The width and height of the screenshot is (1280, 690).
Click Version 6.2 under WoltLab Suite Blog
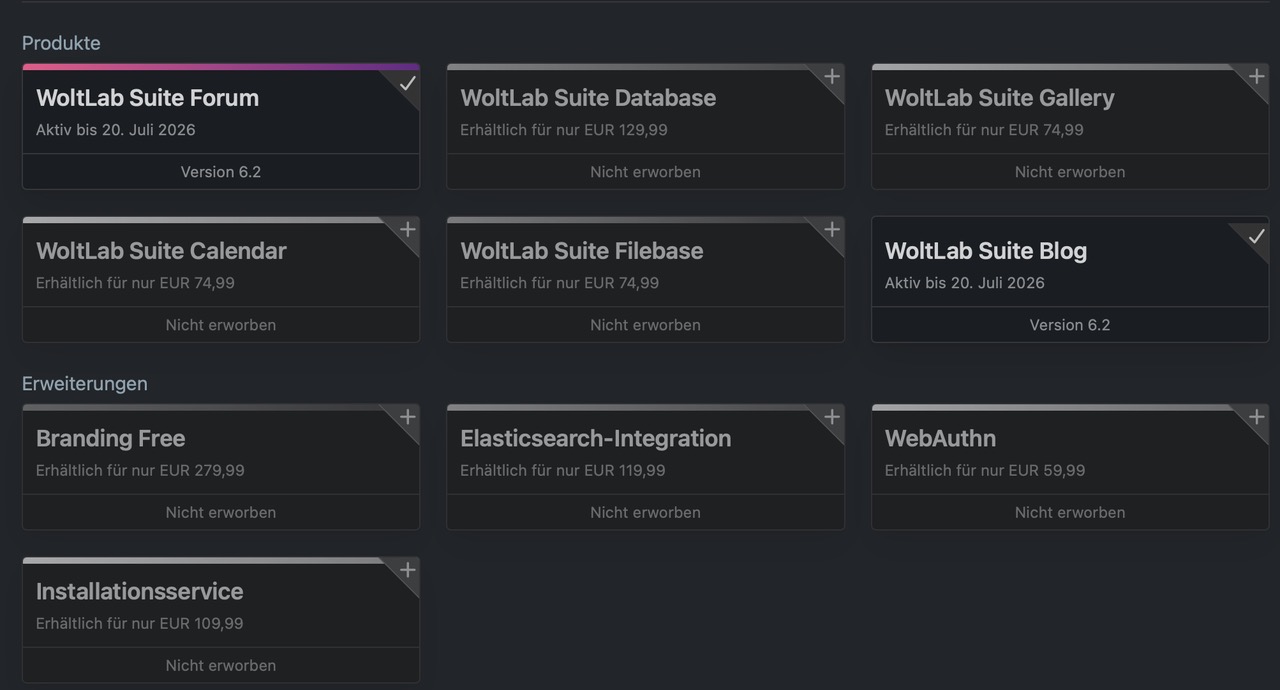click(1070, 325)
